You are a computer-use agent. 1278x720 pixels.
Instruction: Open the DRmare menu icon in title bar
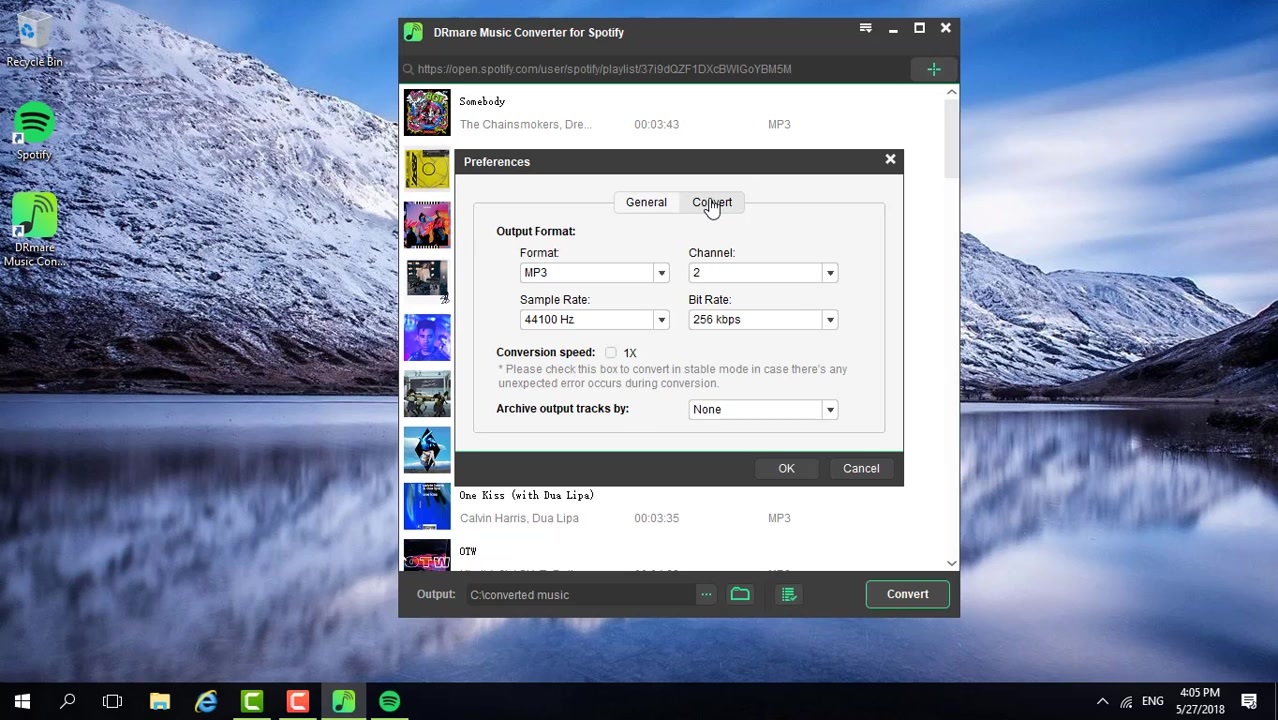[866, 29]
